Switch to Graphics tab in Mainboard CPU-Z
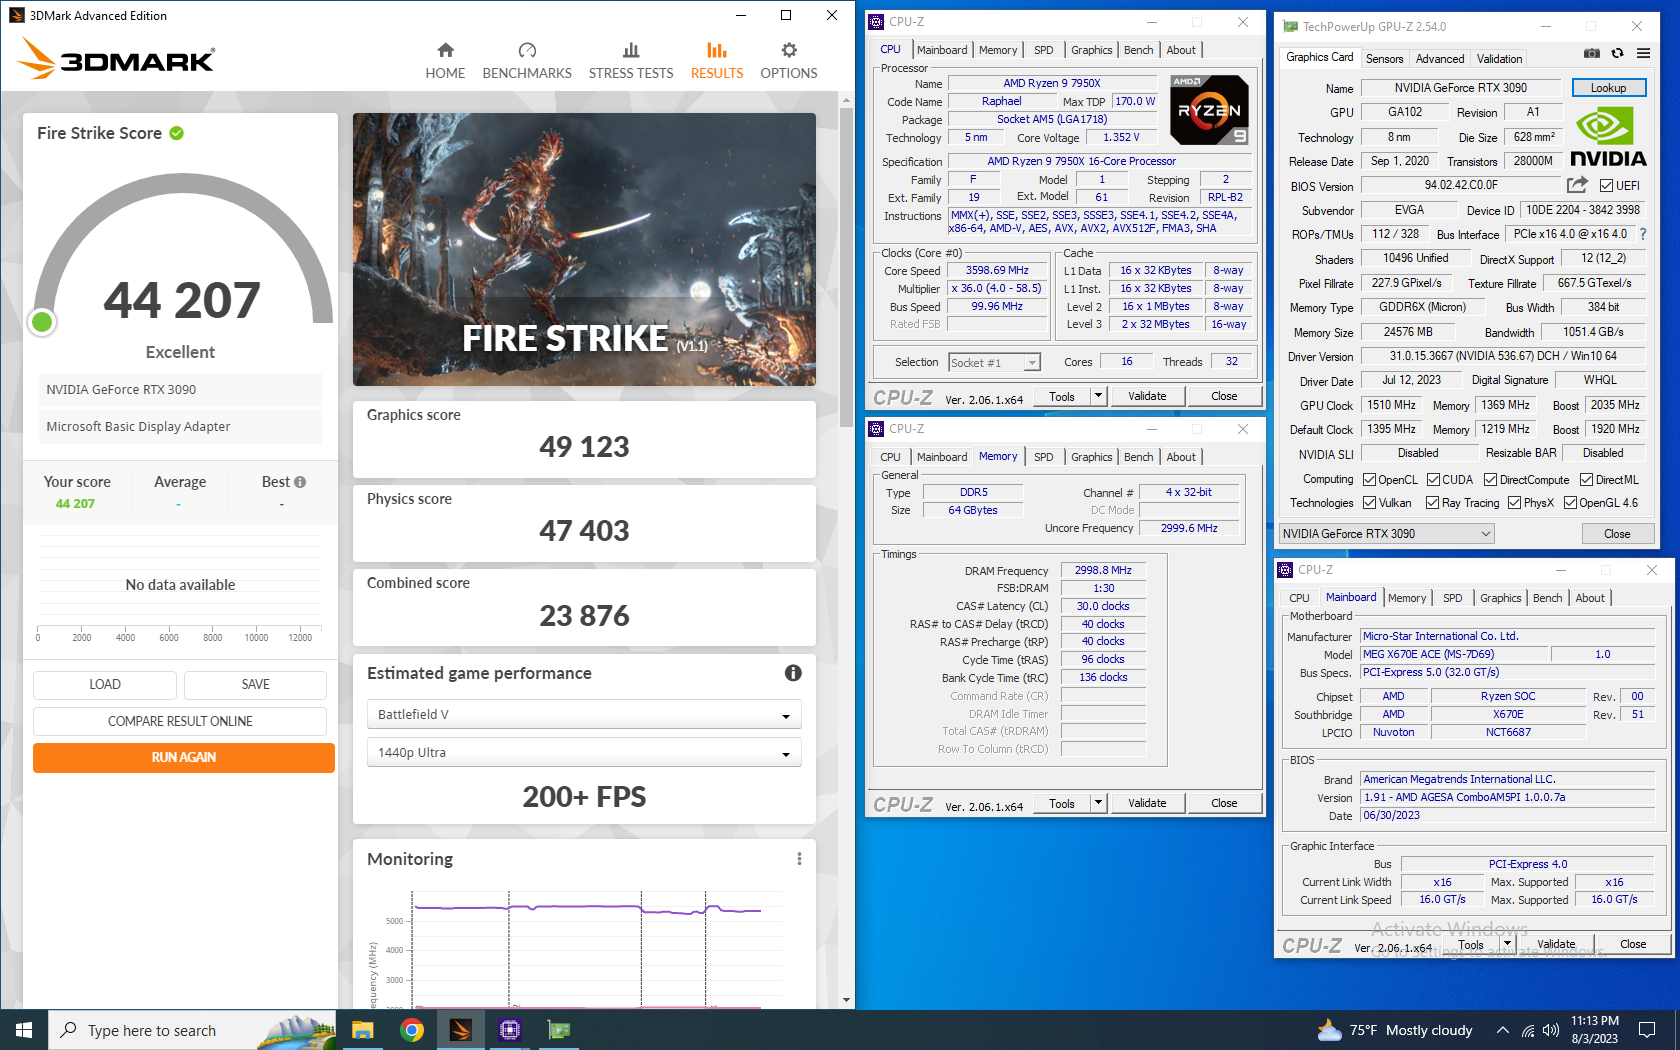The height and width of the screenshot is (1050, 1680). point(1500,598)
